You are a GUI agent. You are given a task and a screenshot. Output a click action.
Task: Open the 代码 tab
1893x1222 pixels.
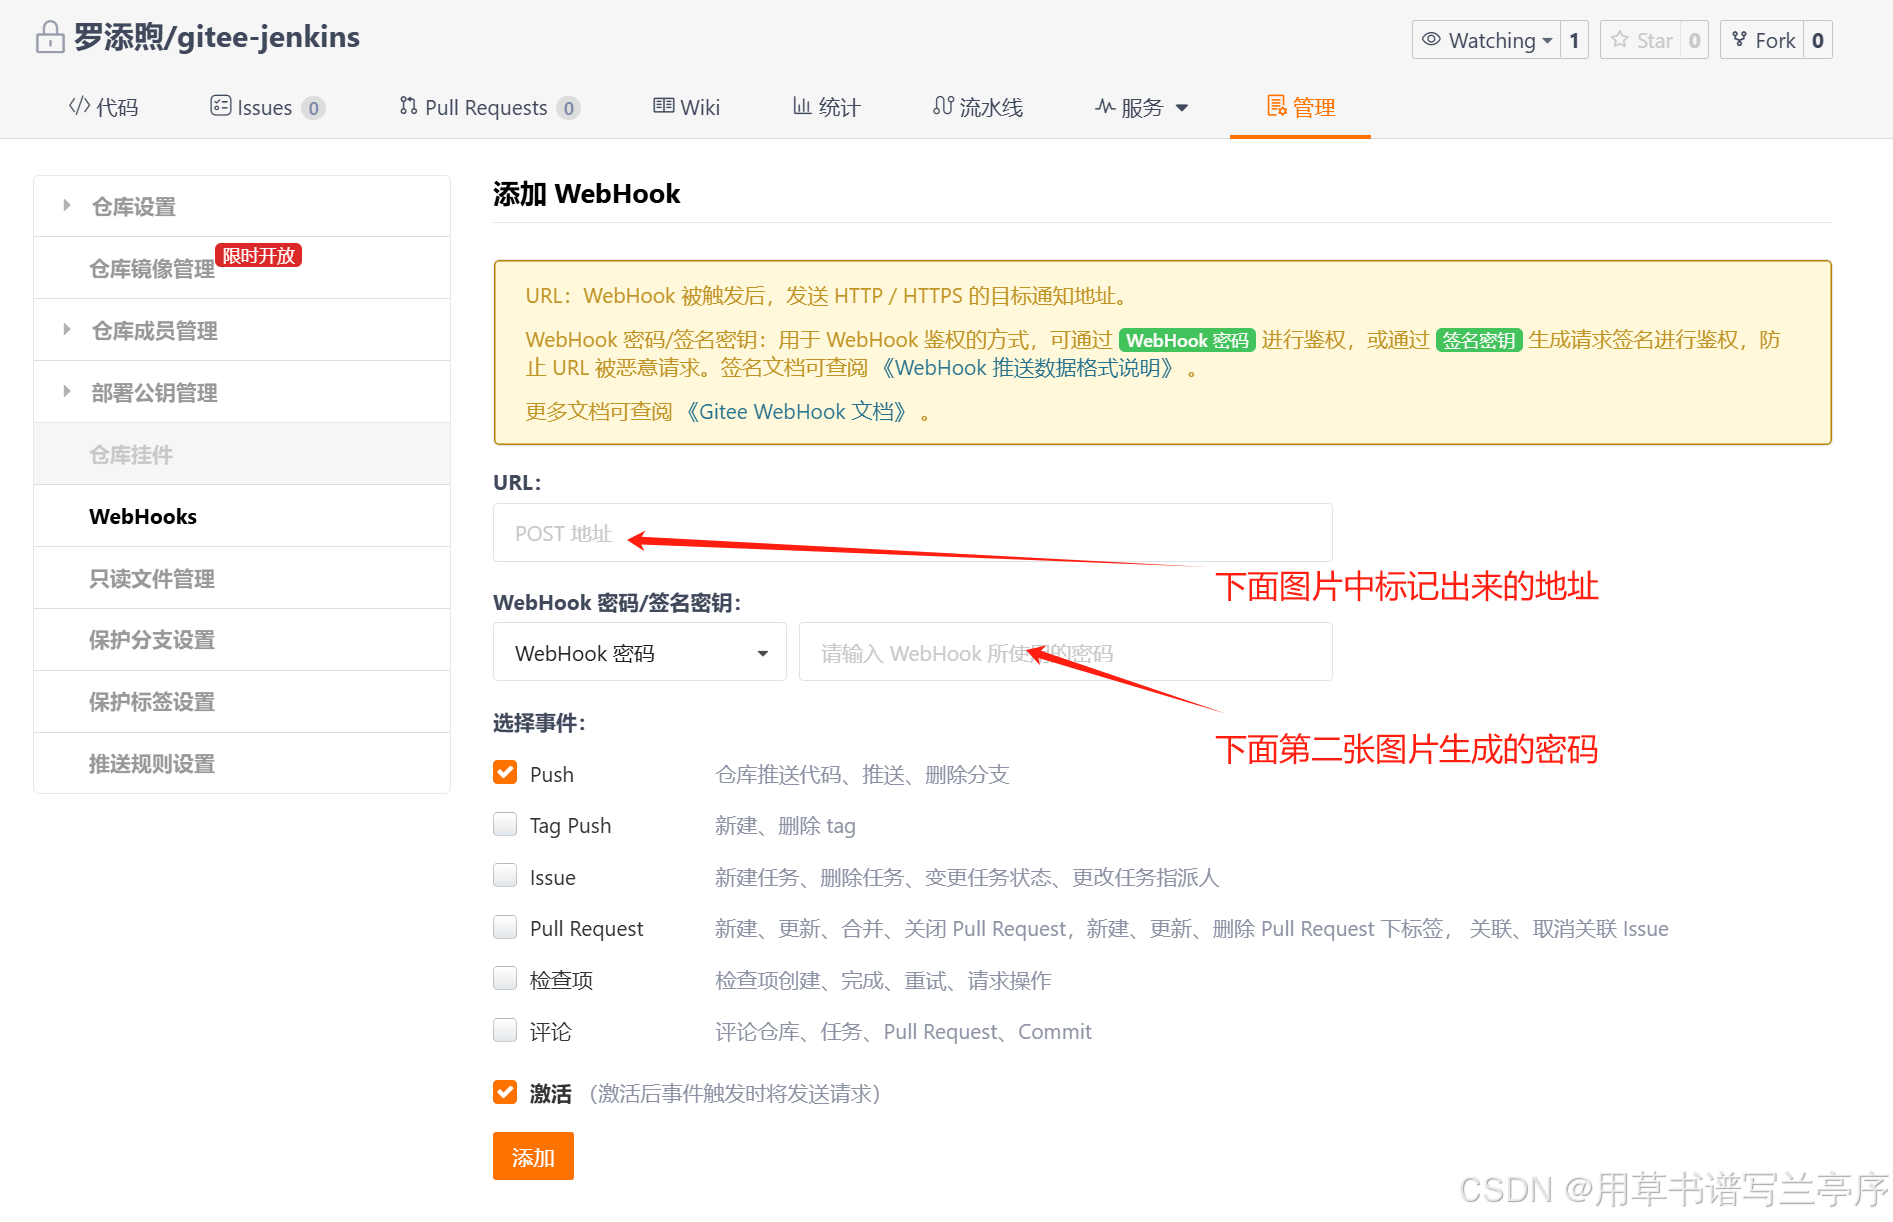(x=103, y=107)
